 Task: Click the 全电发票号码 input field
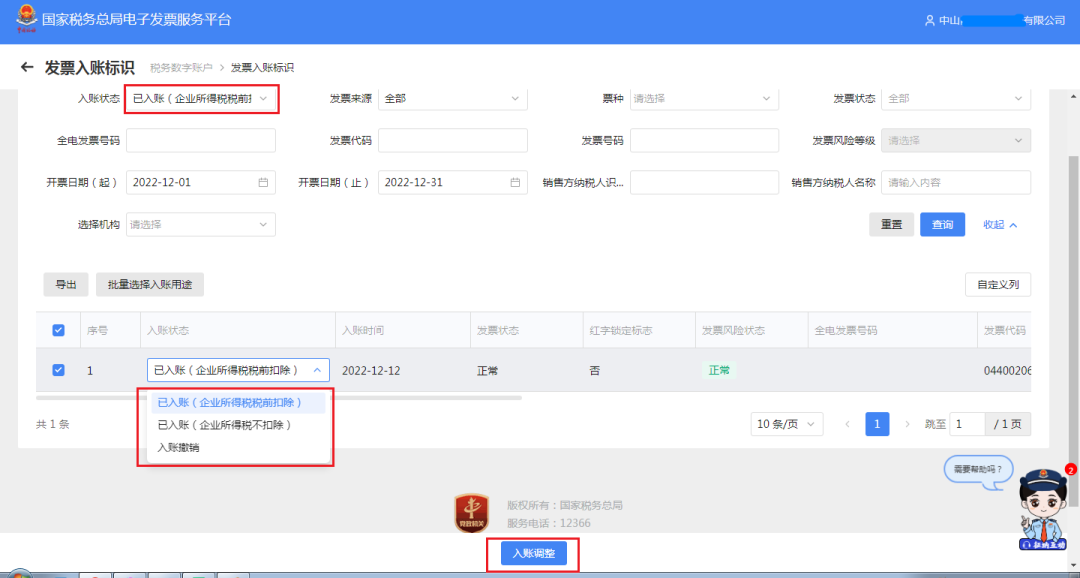(x=200, y=141)
